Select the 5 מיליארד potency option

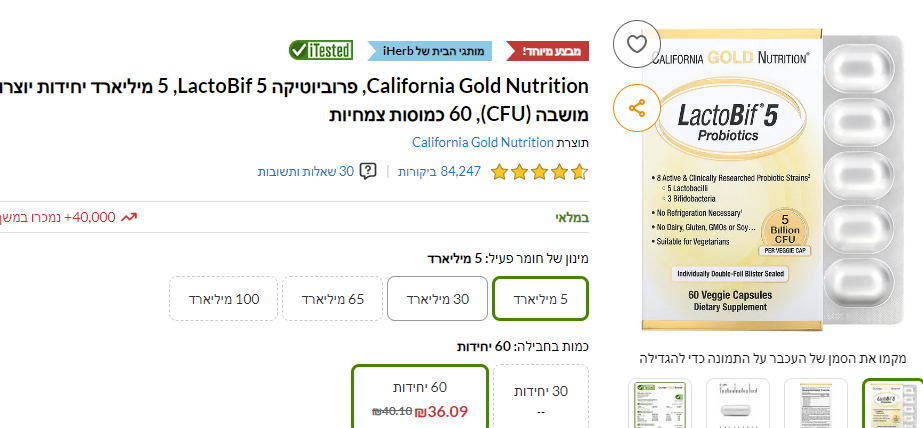[540, 299]
